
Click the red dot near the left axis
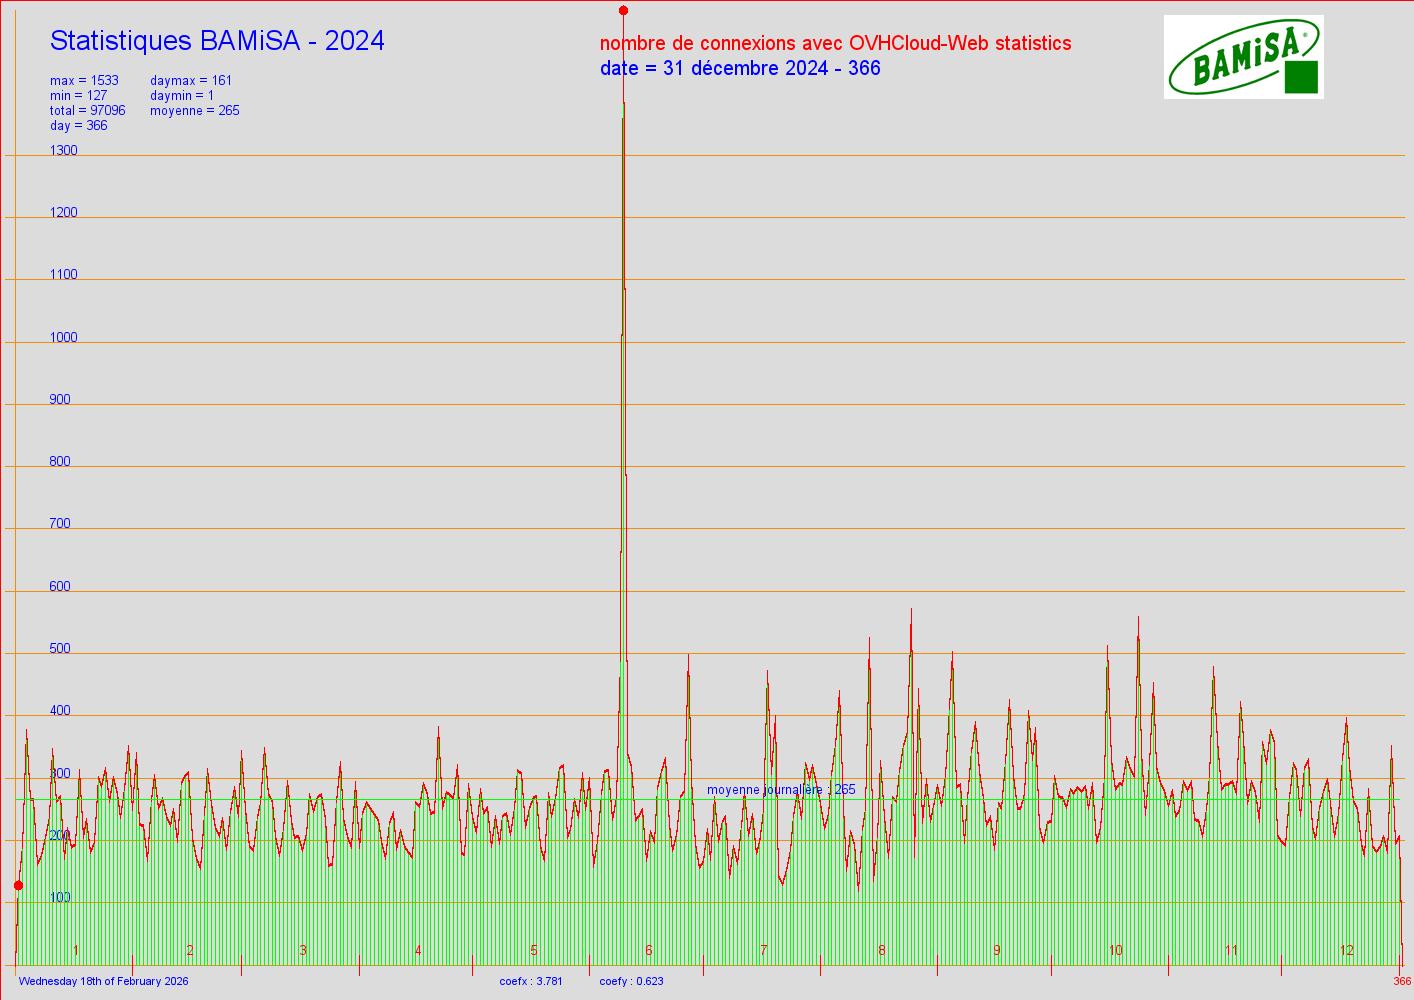[18, 885]
